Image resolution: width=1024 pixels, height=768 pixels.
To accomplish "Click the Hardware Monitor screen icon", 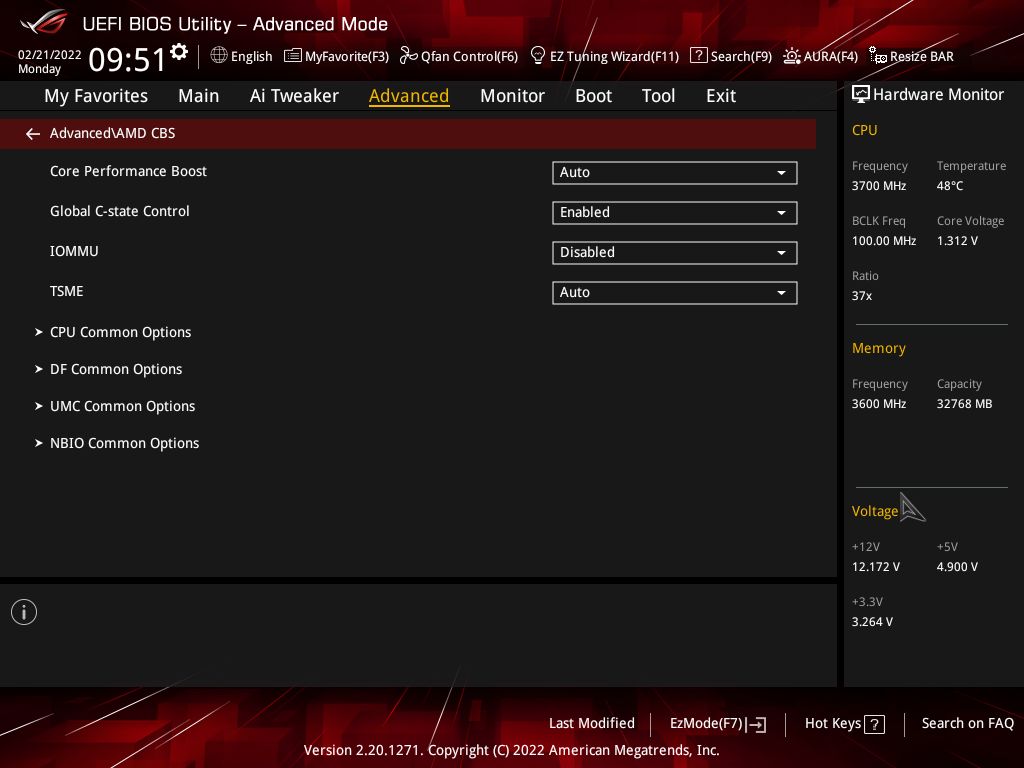I will point(861,95).
